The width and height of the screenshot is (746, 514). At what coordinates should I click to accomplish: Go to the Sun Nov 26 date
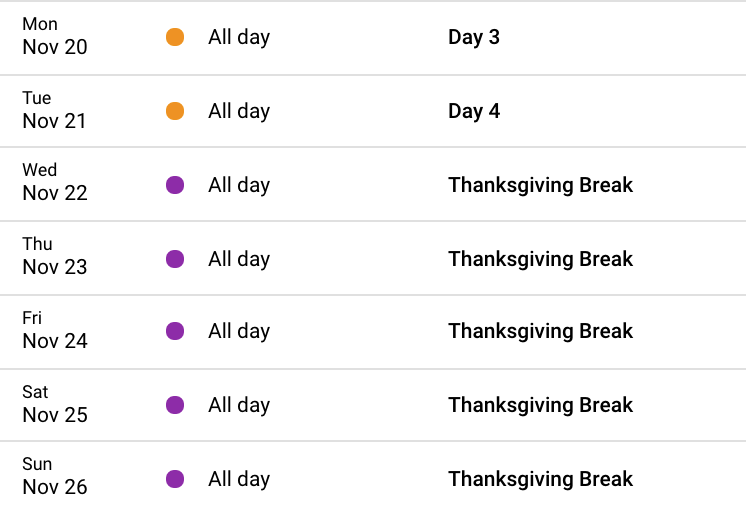(x=55, y=476)
